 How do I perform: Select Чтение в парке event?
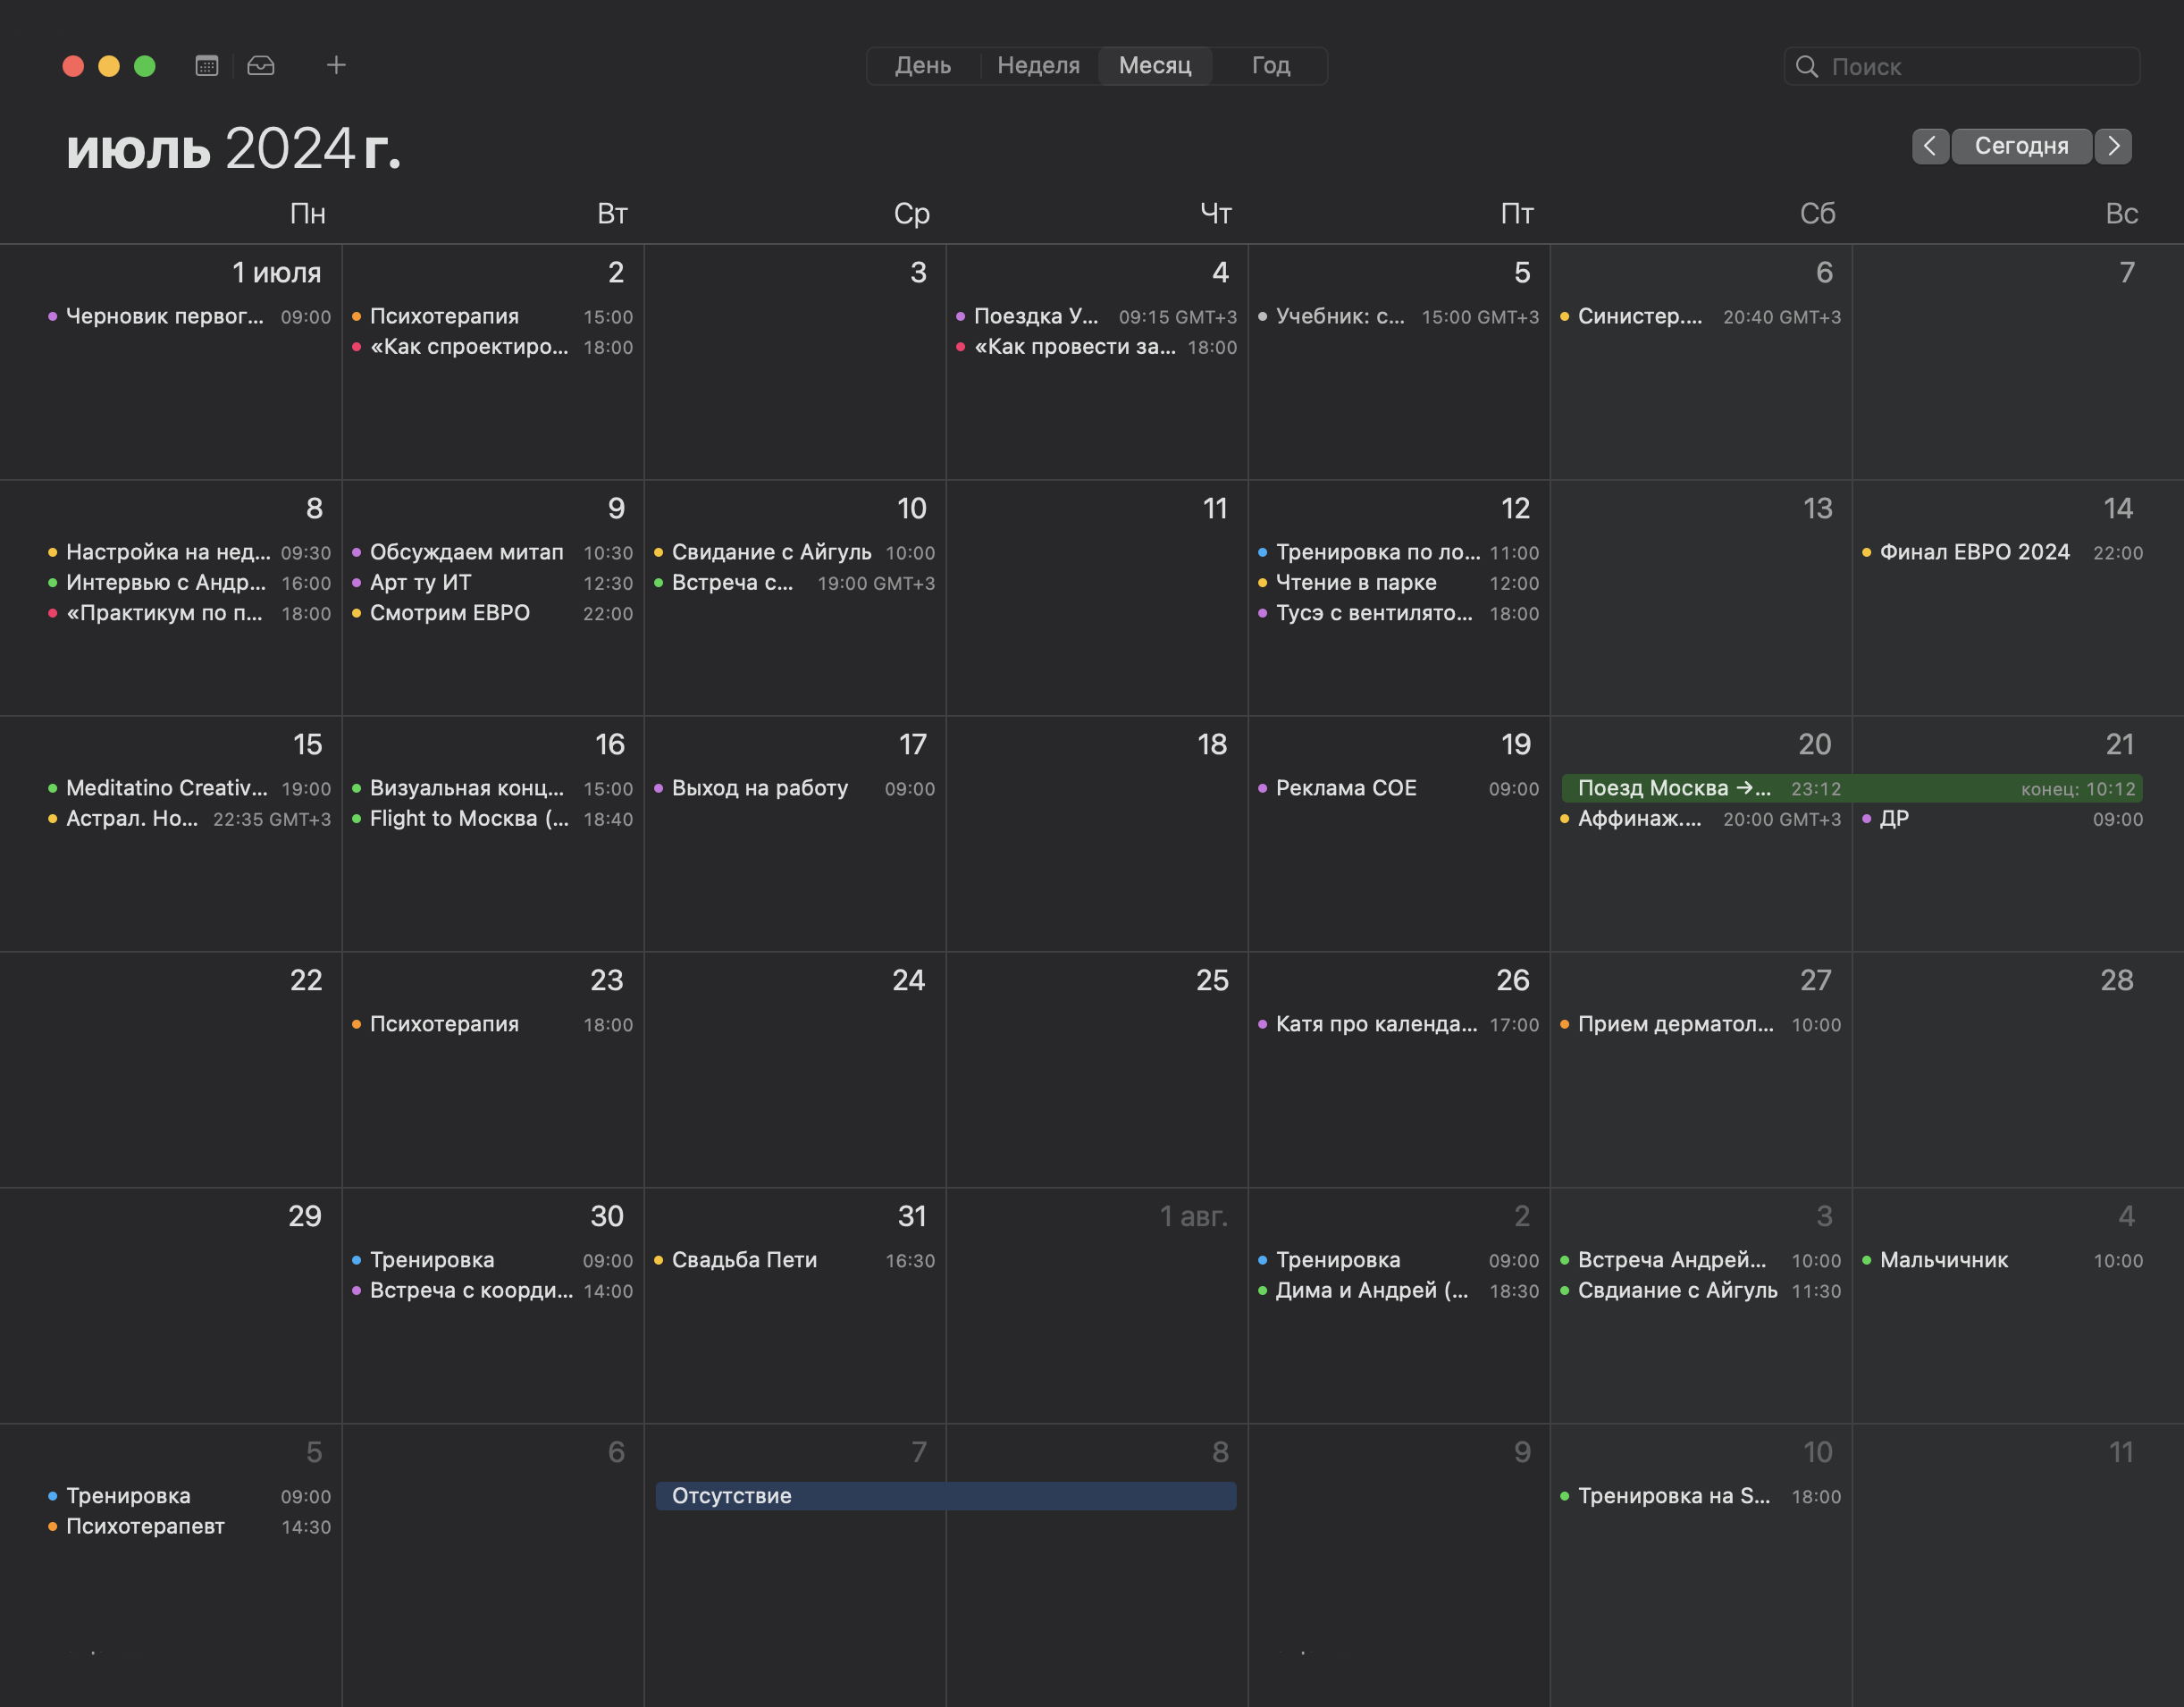point(1398,583)
